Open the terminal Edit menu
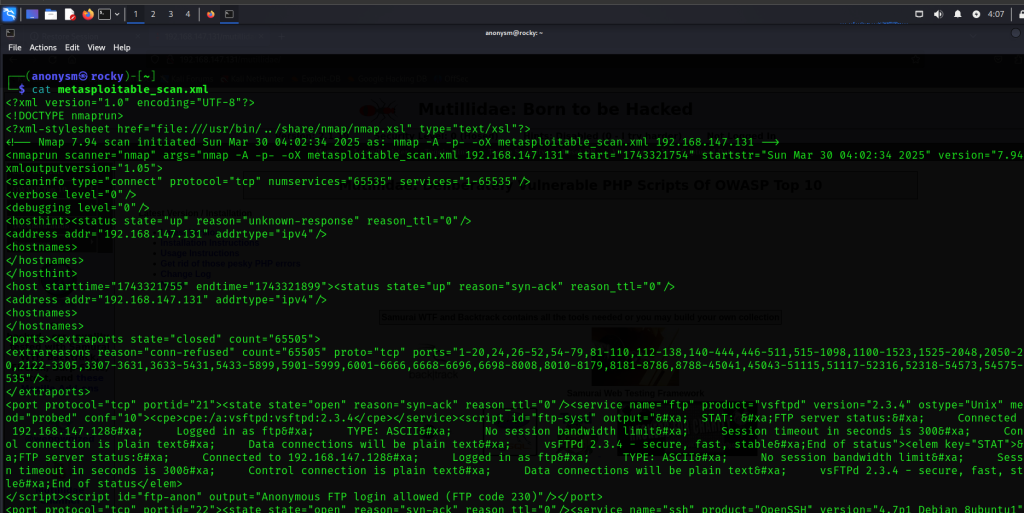The height and width of the screenshot is (513, 1024). coord(72,48)
